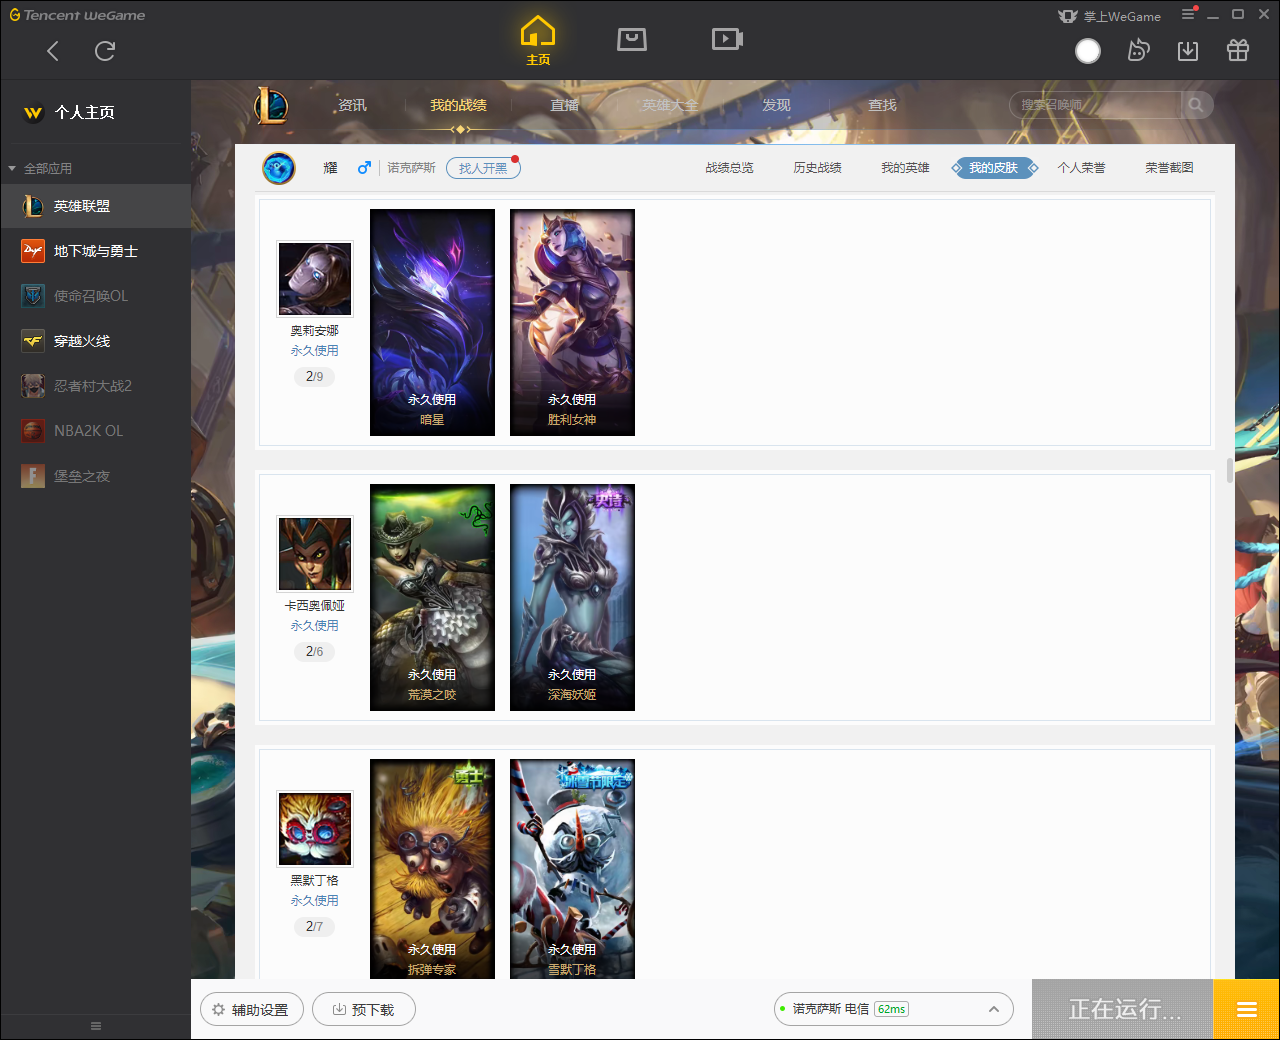Viewport: 1280px width, 1040px height.
Task: Open the 主页 home icon
Action: click(x=538, y=41)
